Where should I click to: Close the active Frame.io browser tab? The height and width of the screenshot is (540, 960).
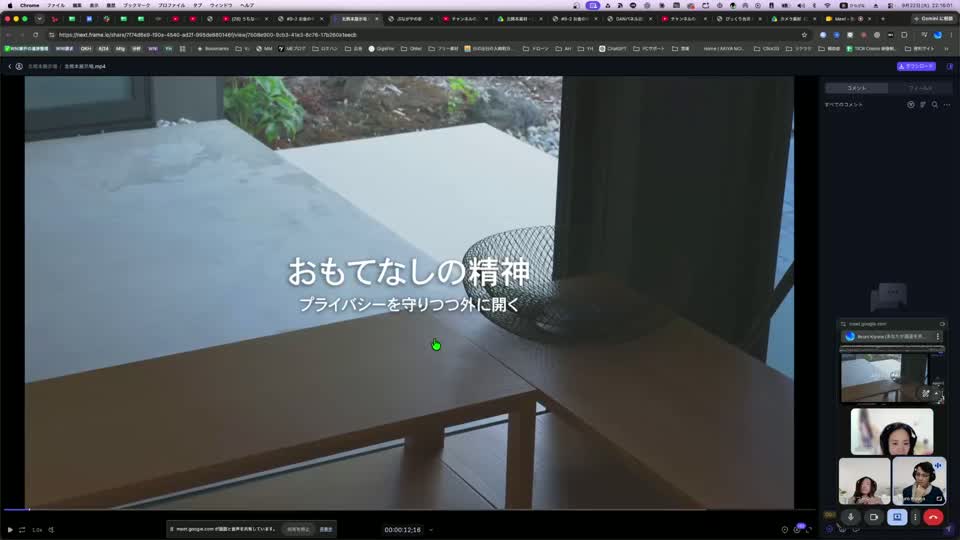(377, 19)
